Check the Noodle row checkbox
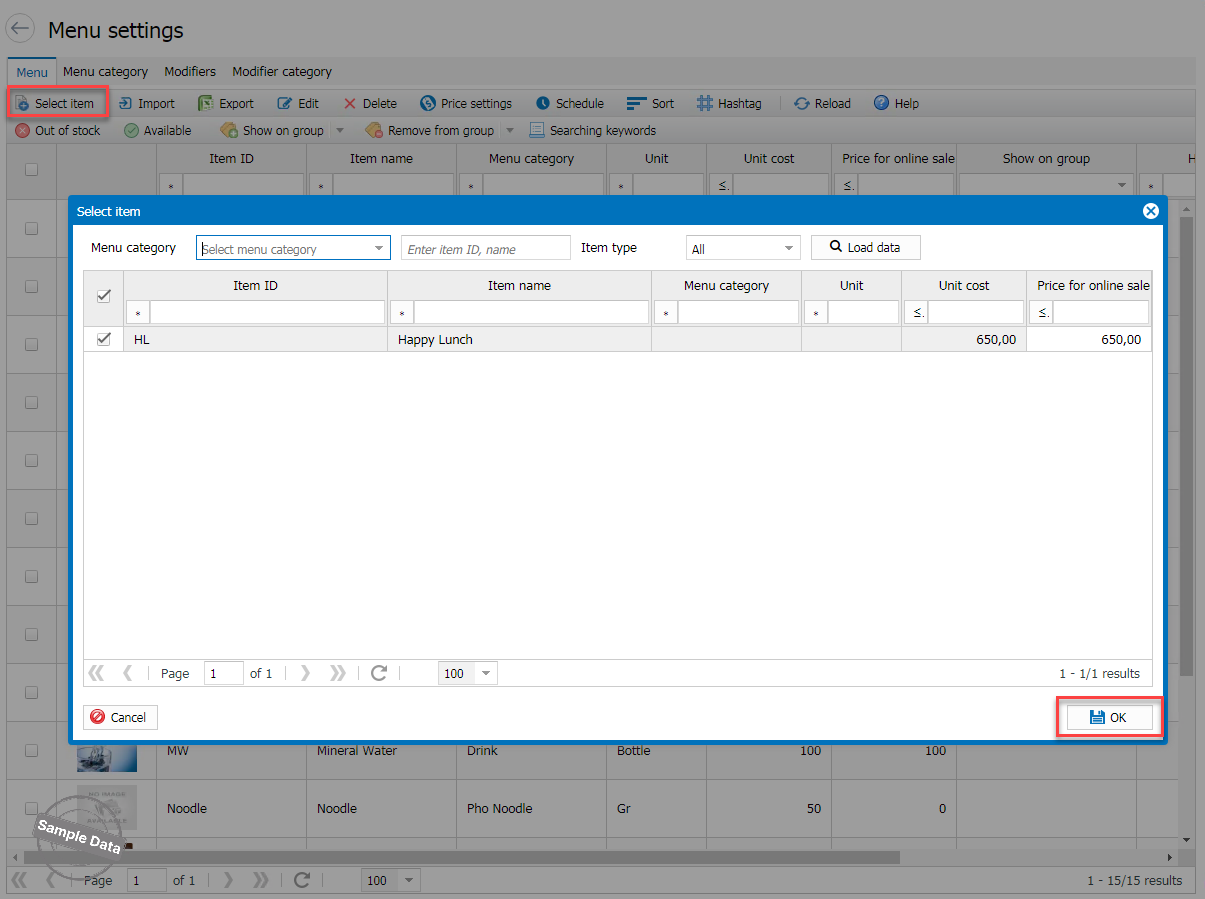The height and width of the screenshot is (899, 1205). click(x=31, y=808)
